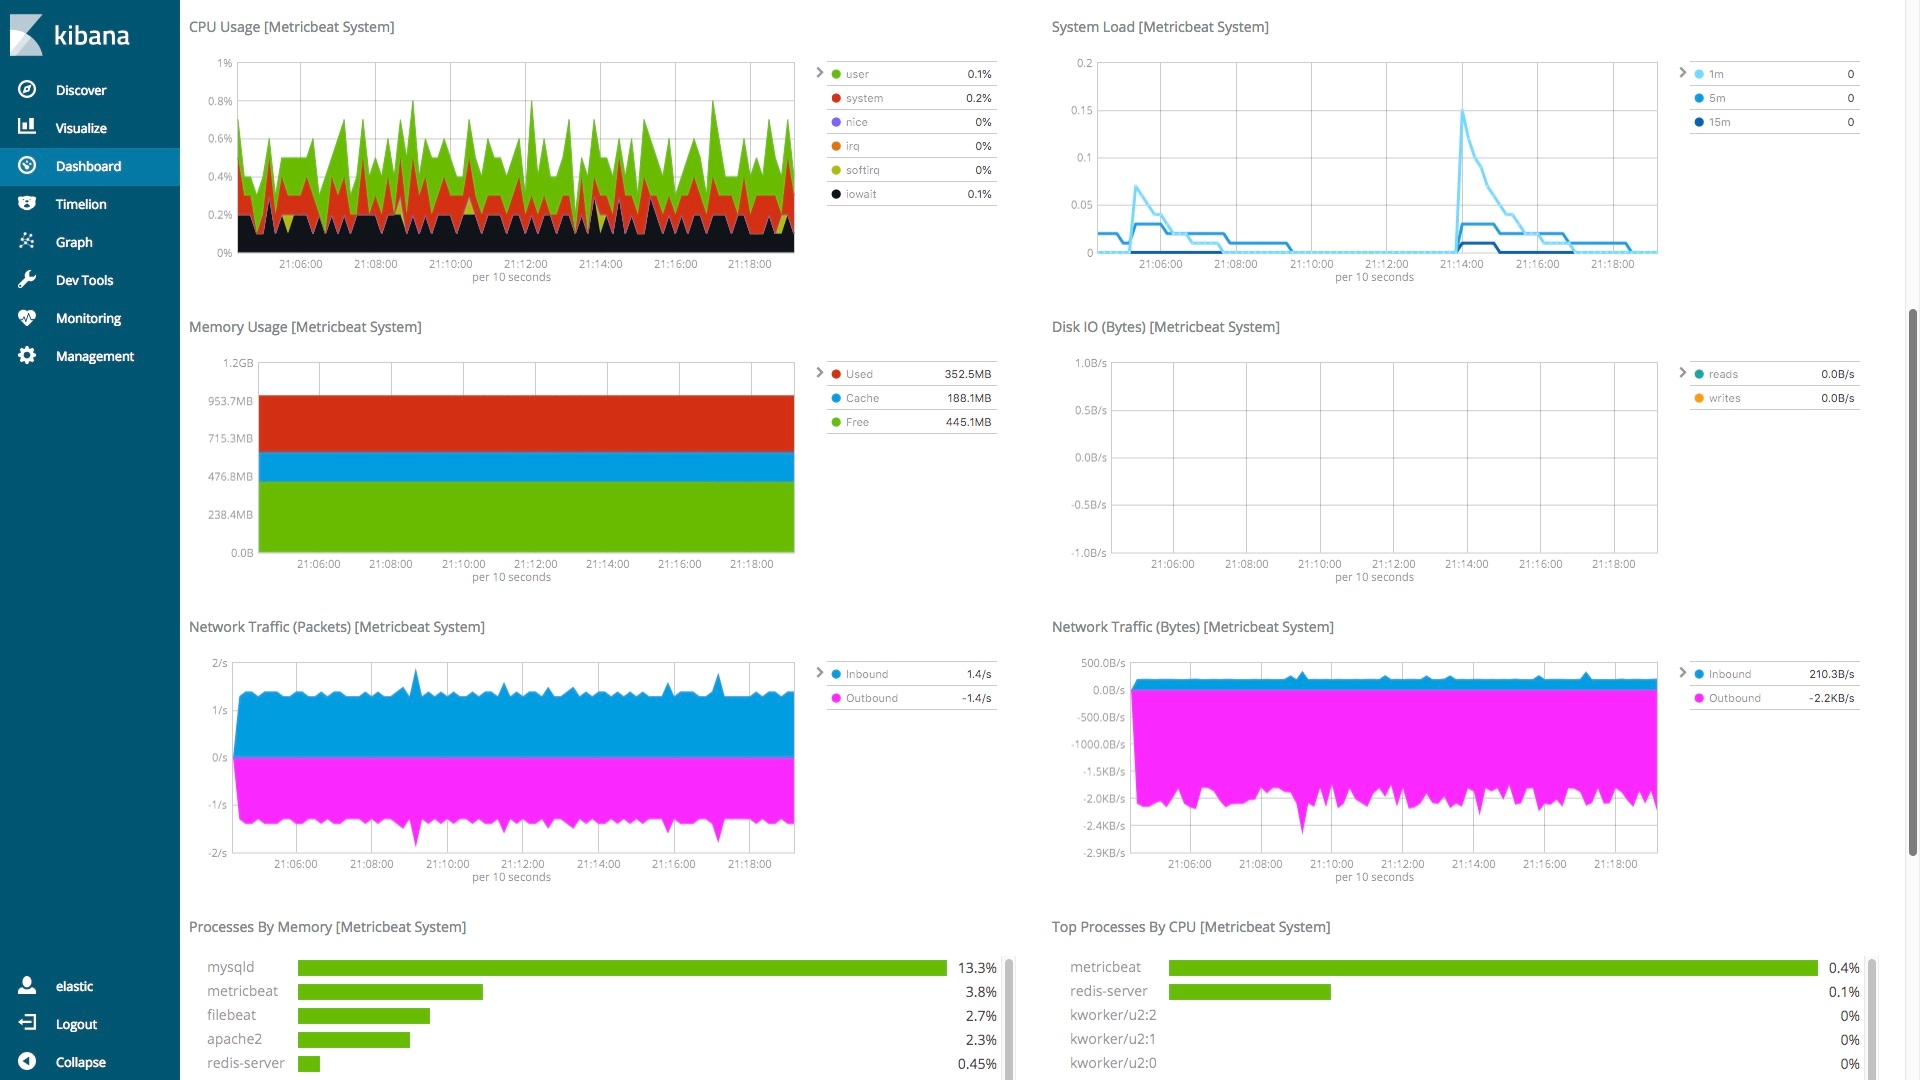Click the apache2 process row
This screenshot has height=1080, width=1920.
[x=602, y=1040]
